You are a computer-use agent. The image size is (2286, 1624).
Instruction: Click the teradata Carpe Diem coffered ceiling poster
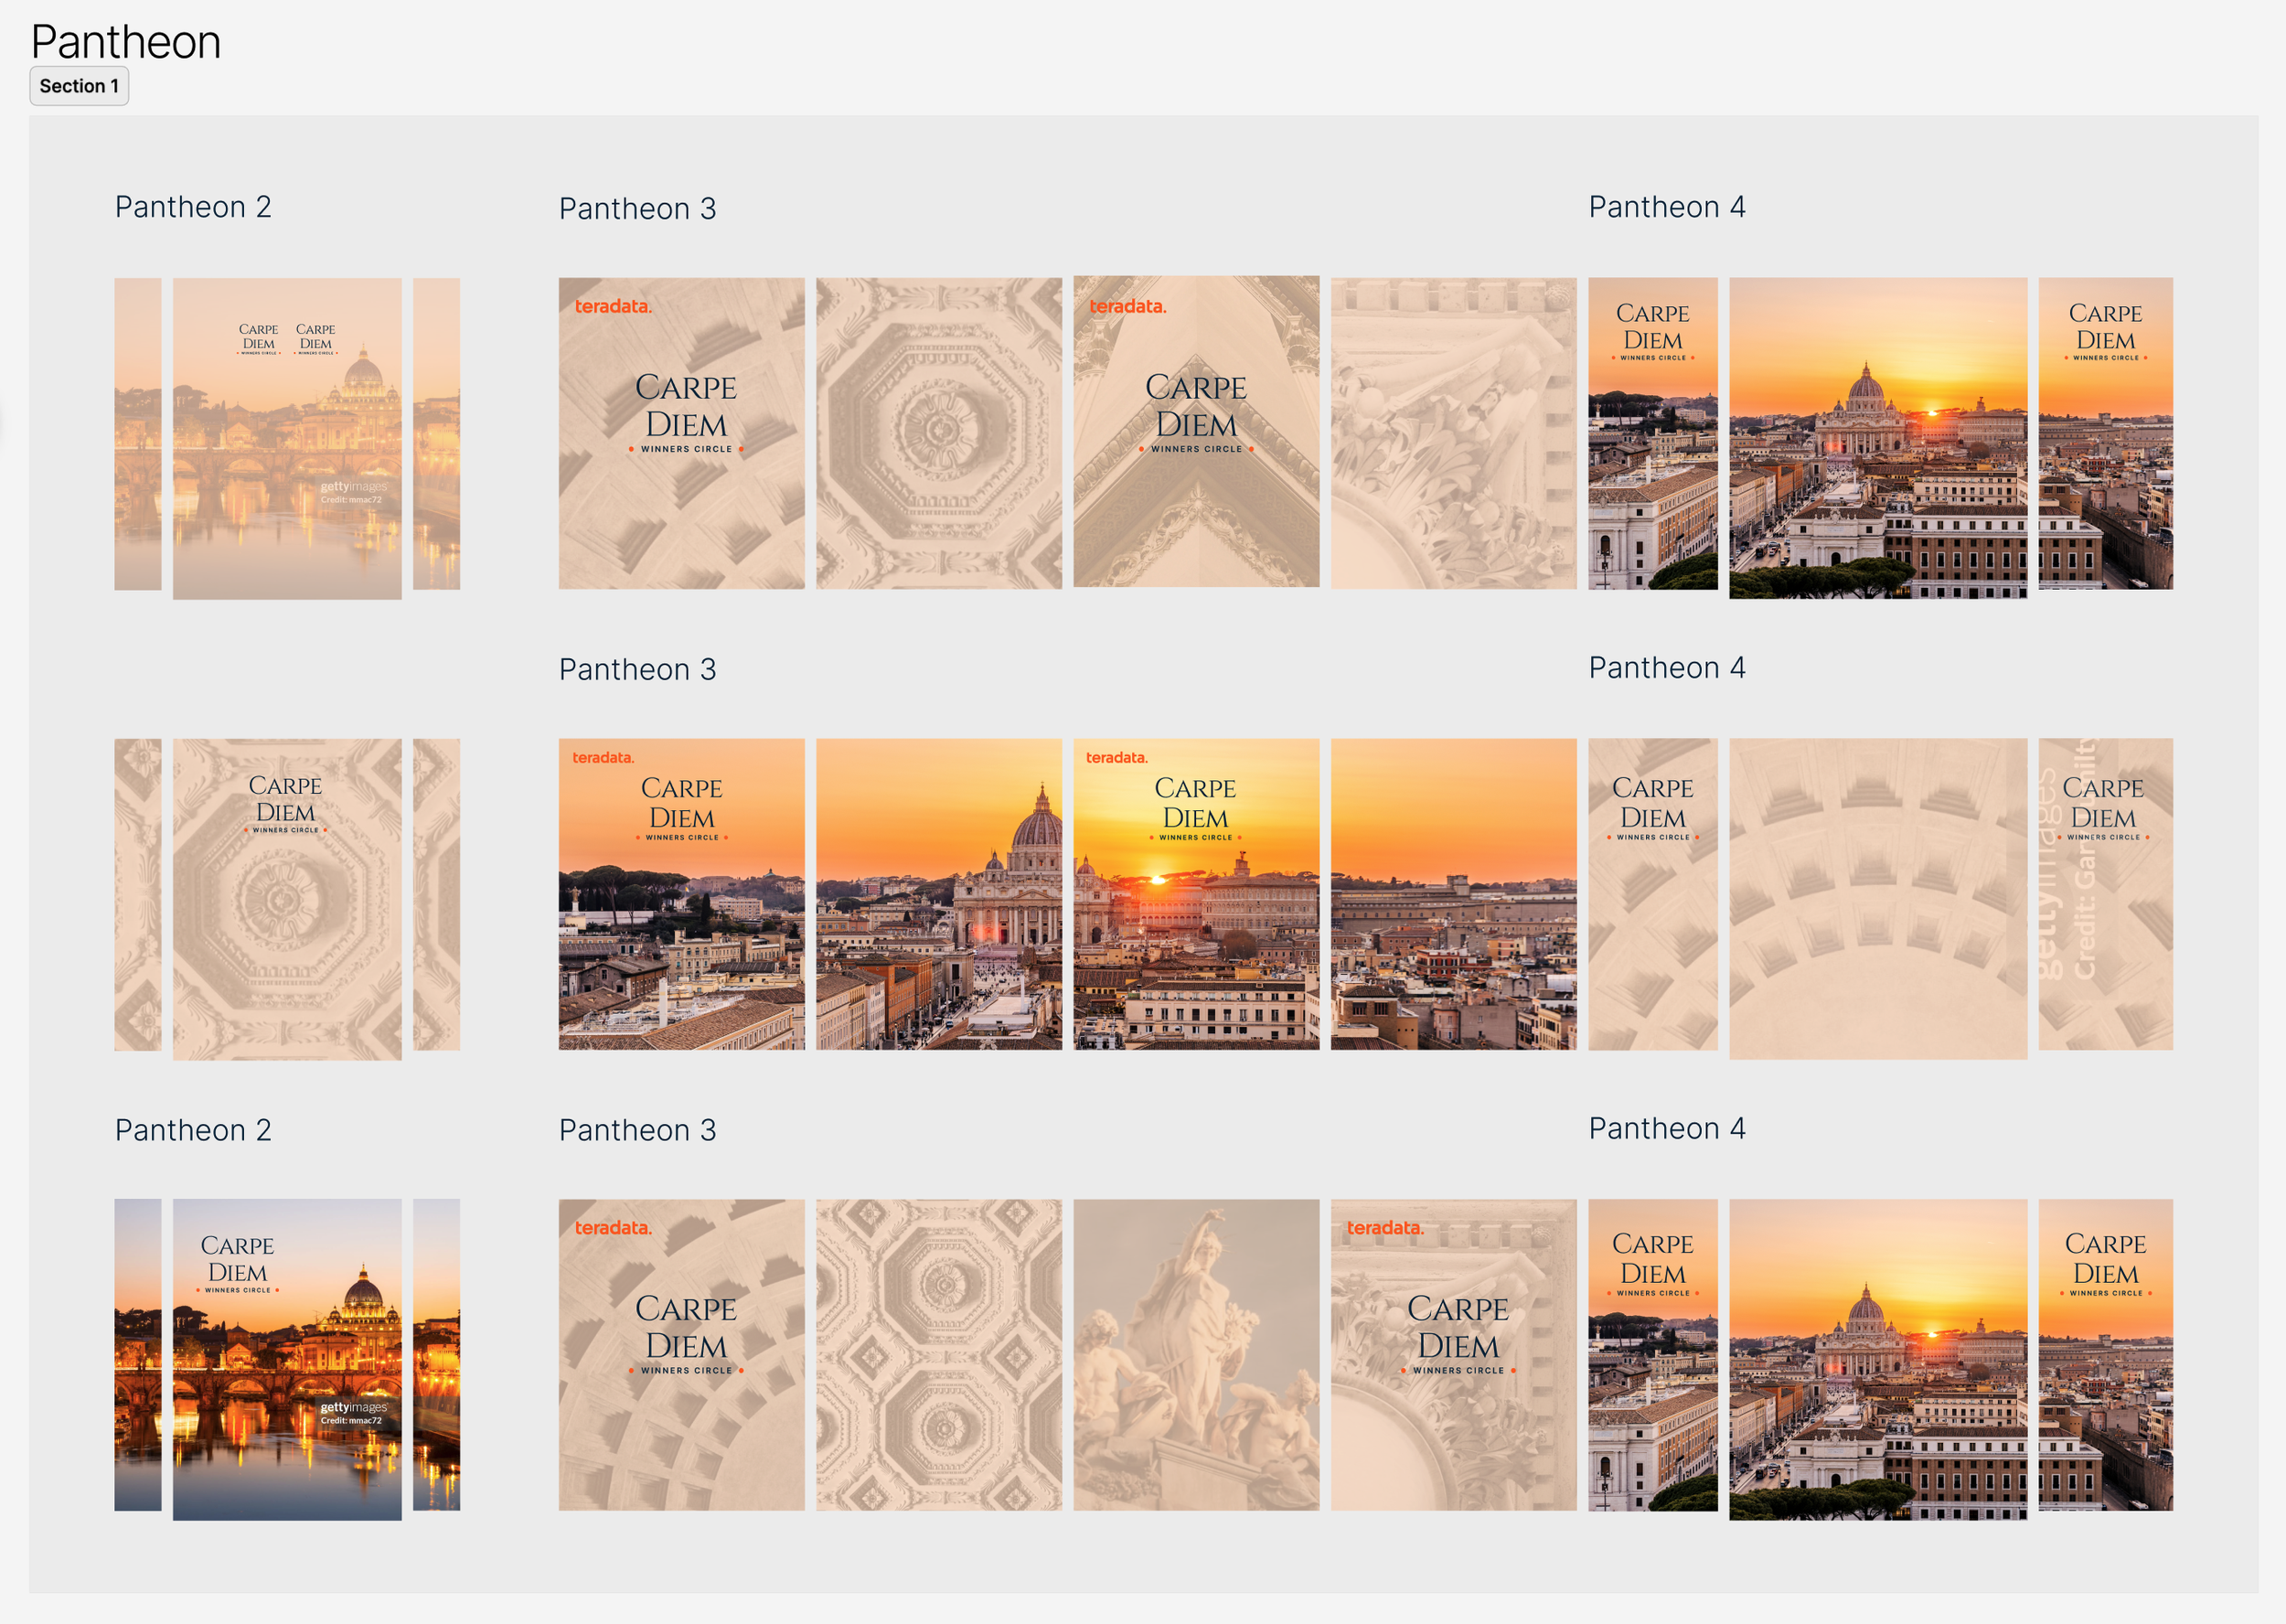pos(681,430)
